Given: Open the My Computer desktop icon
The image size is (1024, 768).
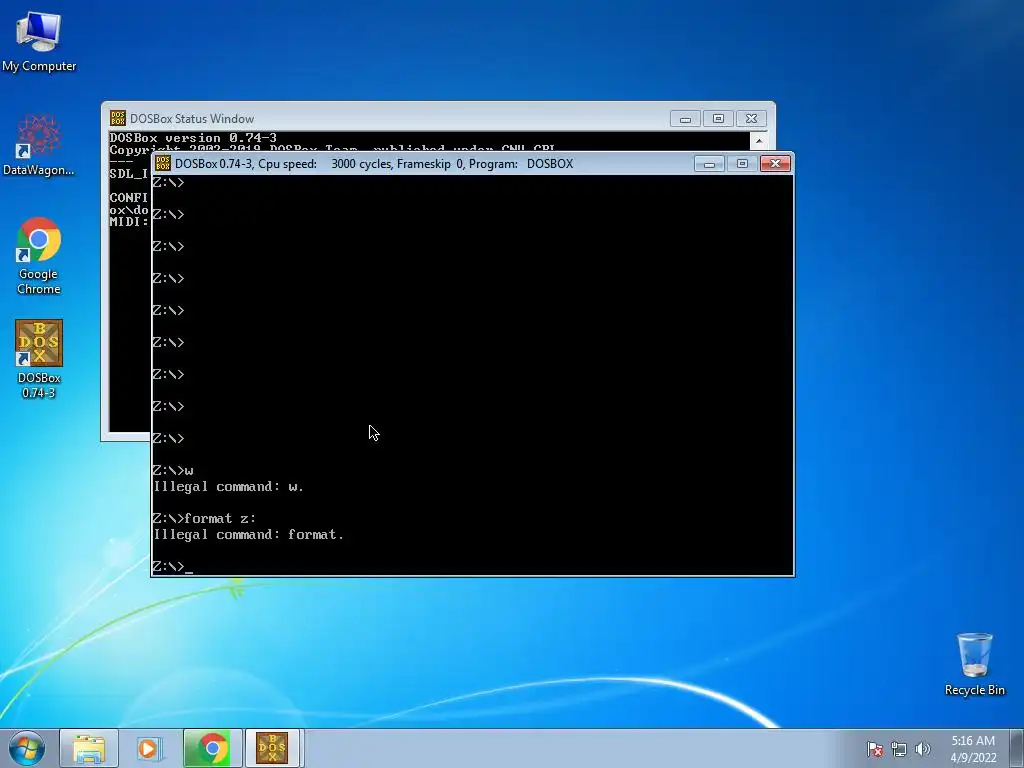Looking at the screenshot, I should tap(39, 42).
